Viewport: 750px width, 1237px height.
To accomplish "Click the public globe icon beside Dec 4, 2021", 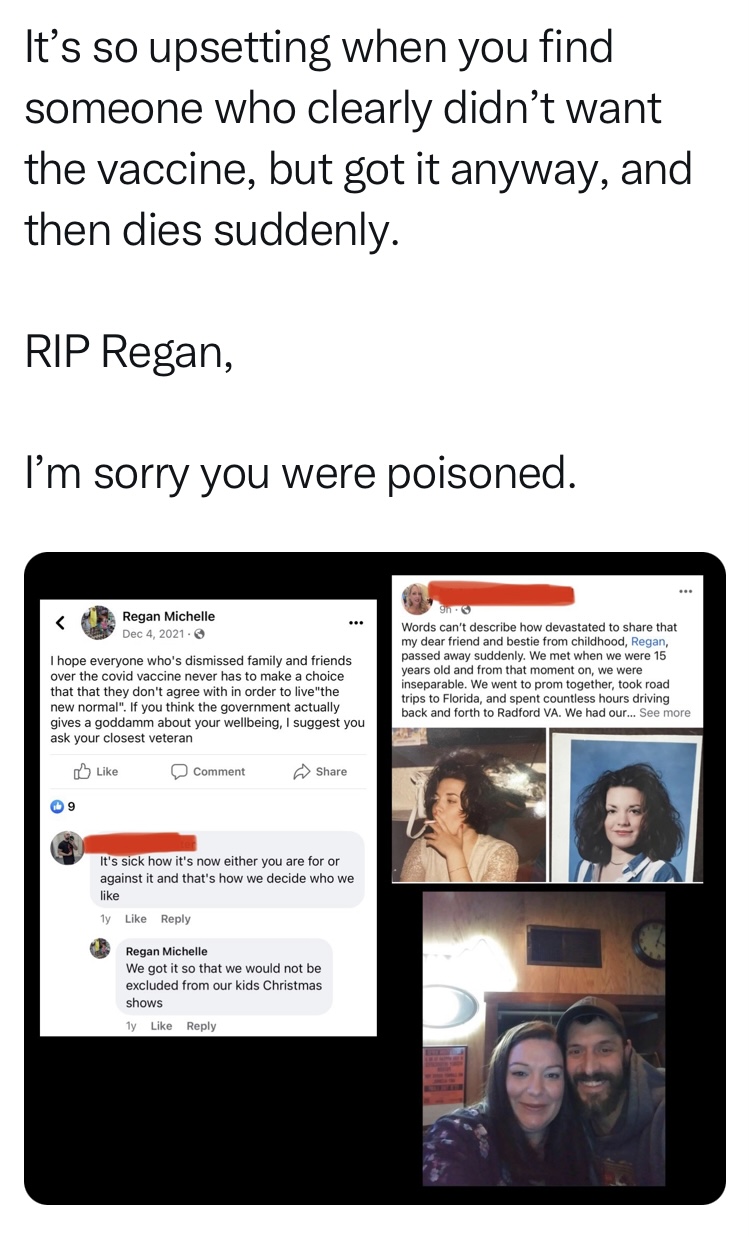I will (x=199, y=634).
